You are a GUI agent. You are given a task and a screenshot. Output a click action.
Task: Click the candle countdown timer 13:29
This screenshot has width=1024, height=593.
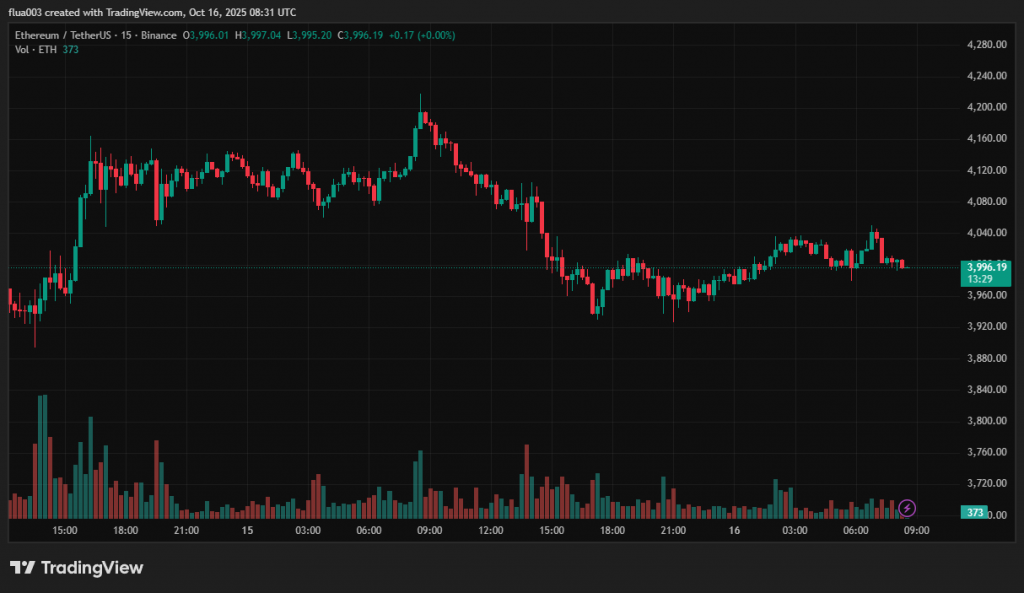coord(980,279)
